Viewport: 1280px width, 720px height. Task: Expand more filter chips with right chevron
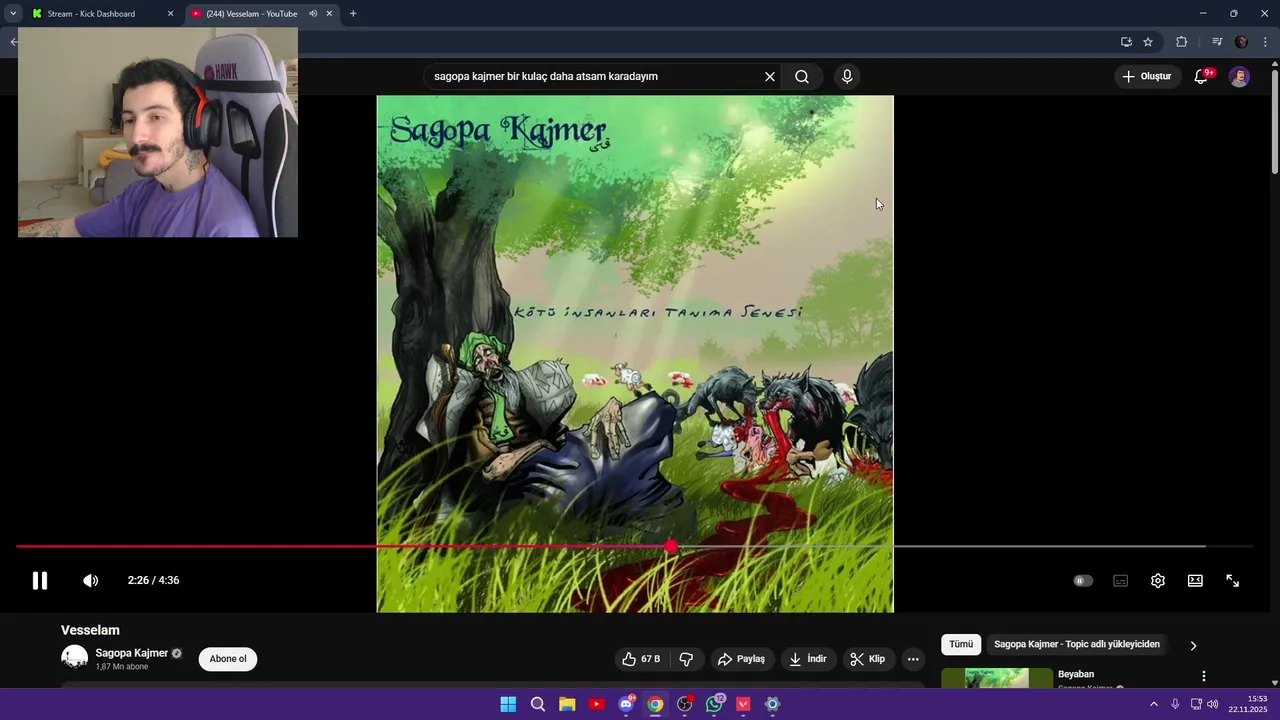coord(1193,646)
